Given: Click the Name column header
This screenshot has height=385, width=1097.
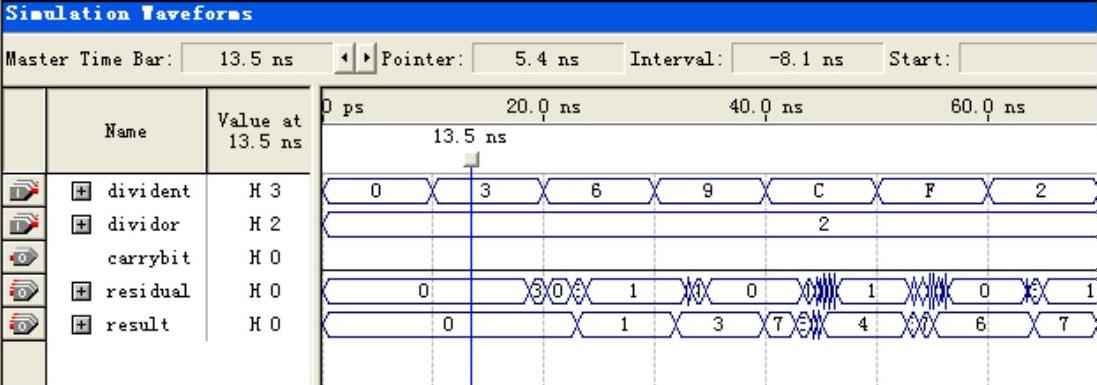Looking at the screenshot, I should 126,131.
